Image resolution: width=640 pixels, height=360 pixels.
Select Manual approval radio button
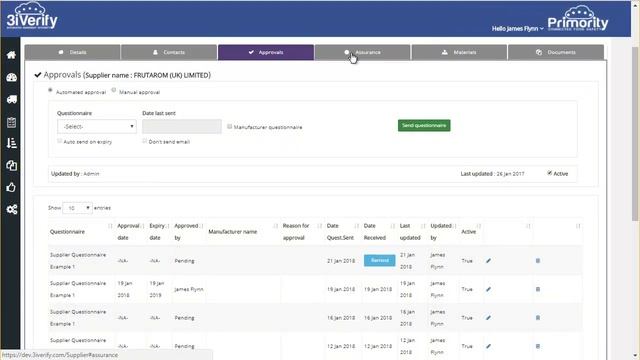point(114,90)
